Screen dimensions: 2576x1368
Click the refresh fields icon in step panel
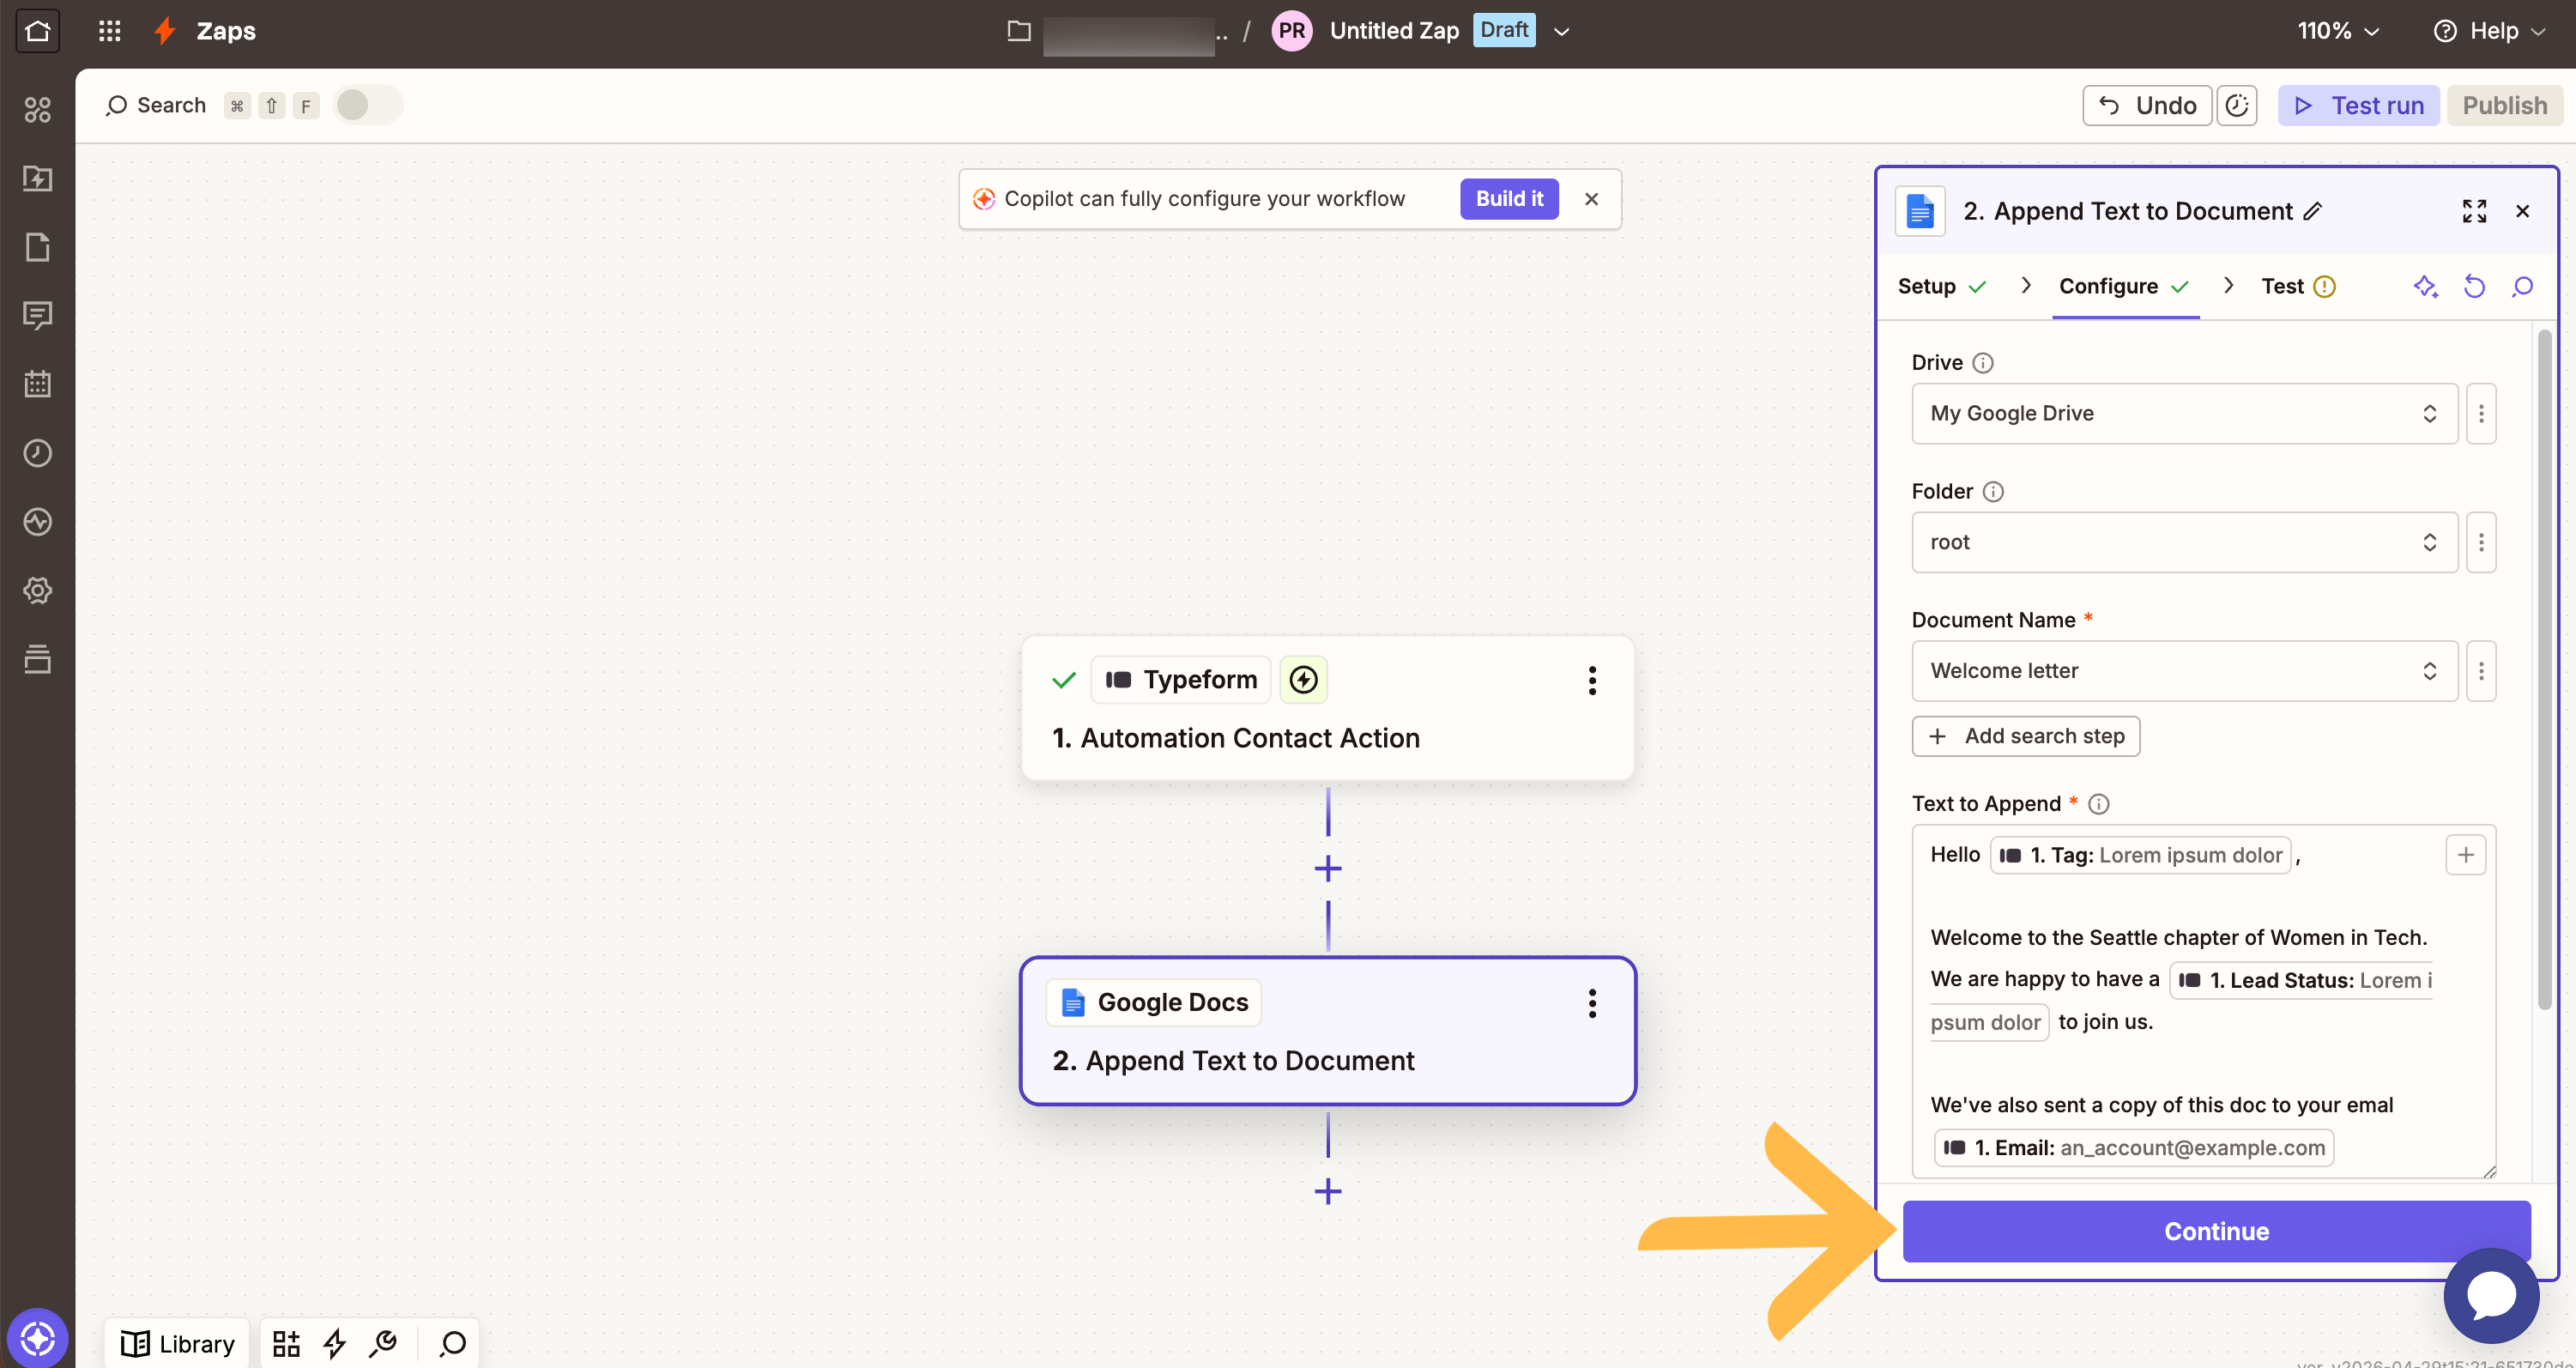click(2474, 287)
